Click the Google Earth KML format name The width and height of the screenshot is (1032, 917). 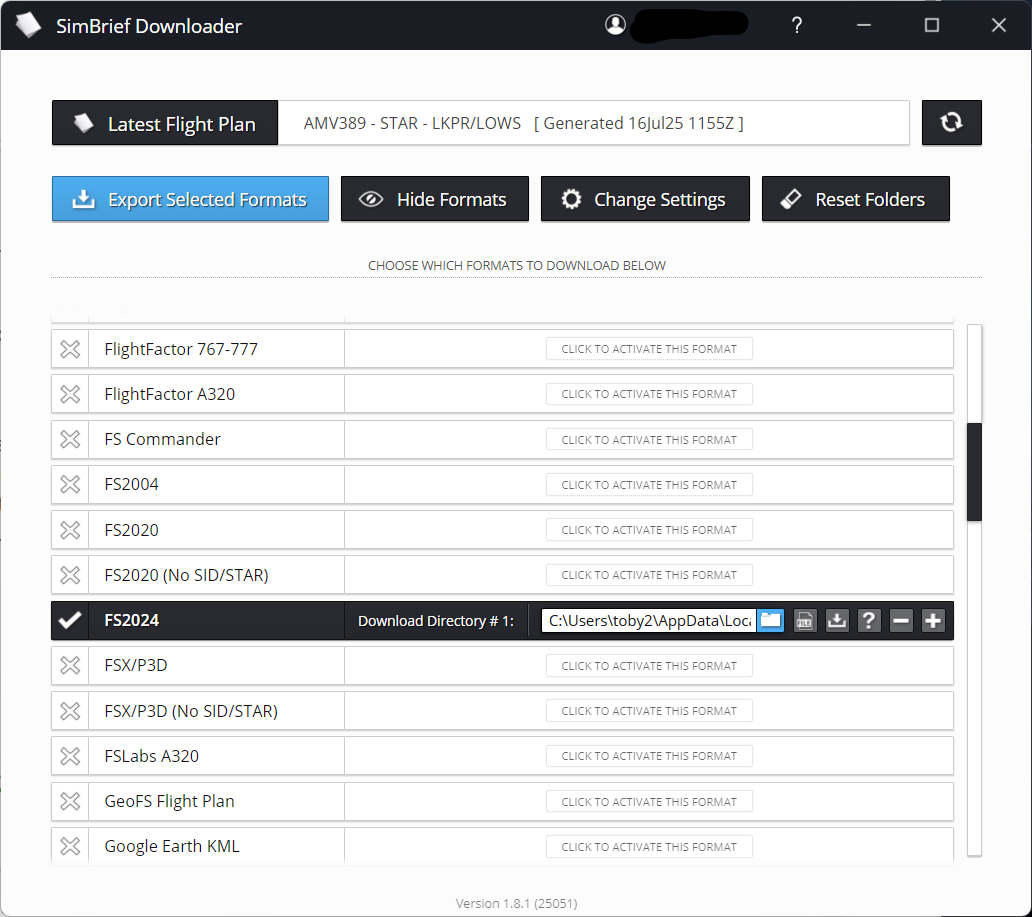tap(172, 846)
